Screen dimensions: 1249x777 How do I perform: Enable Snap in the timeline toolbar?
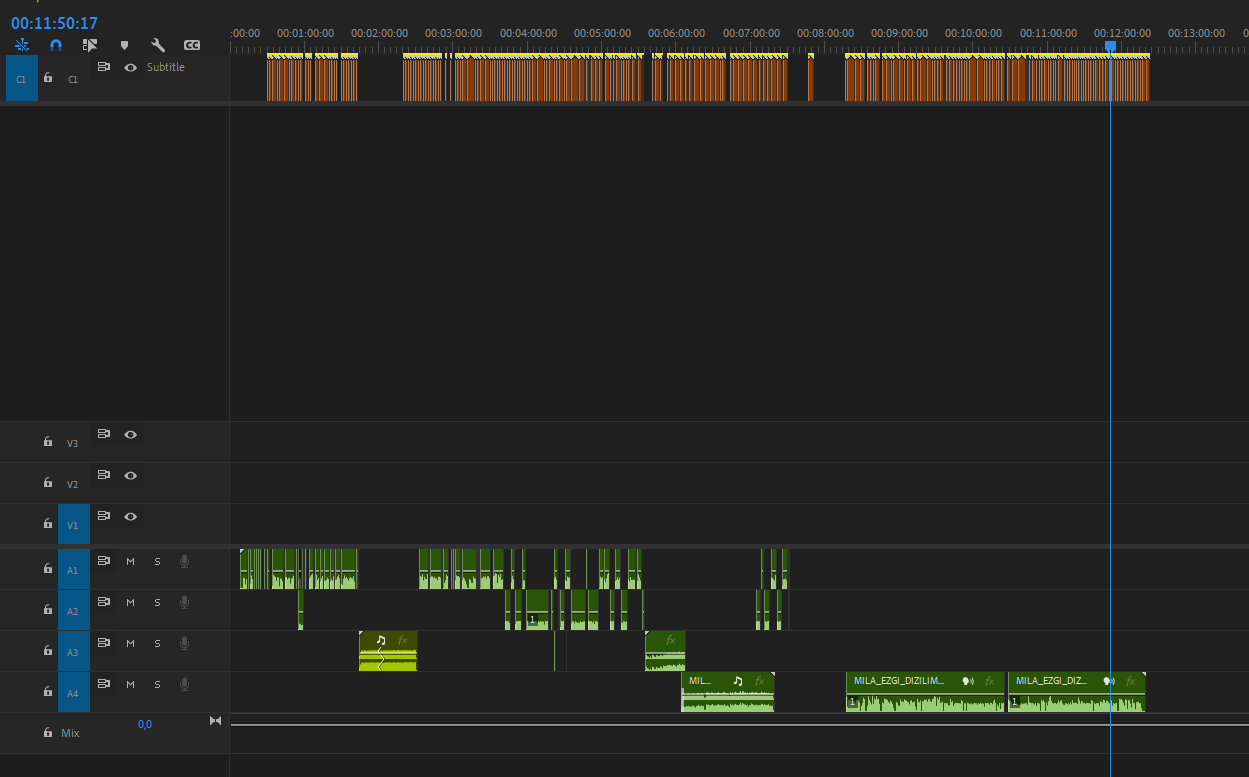click(x=56, y=45)
